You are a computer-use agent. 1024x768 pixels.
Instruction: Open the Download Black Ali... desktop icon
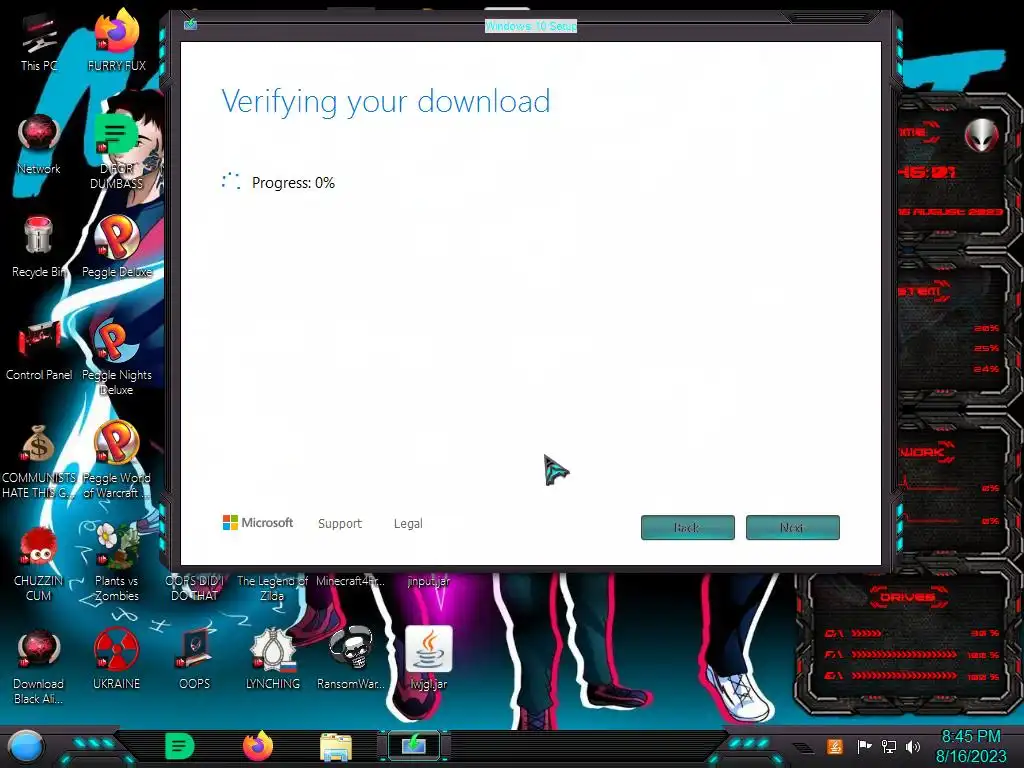point(39,666)
